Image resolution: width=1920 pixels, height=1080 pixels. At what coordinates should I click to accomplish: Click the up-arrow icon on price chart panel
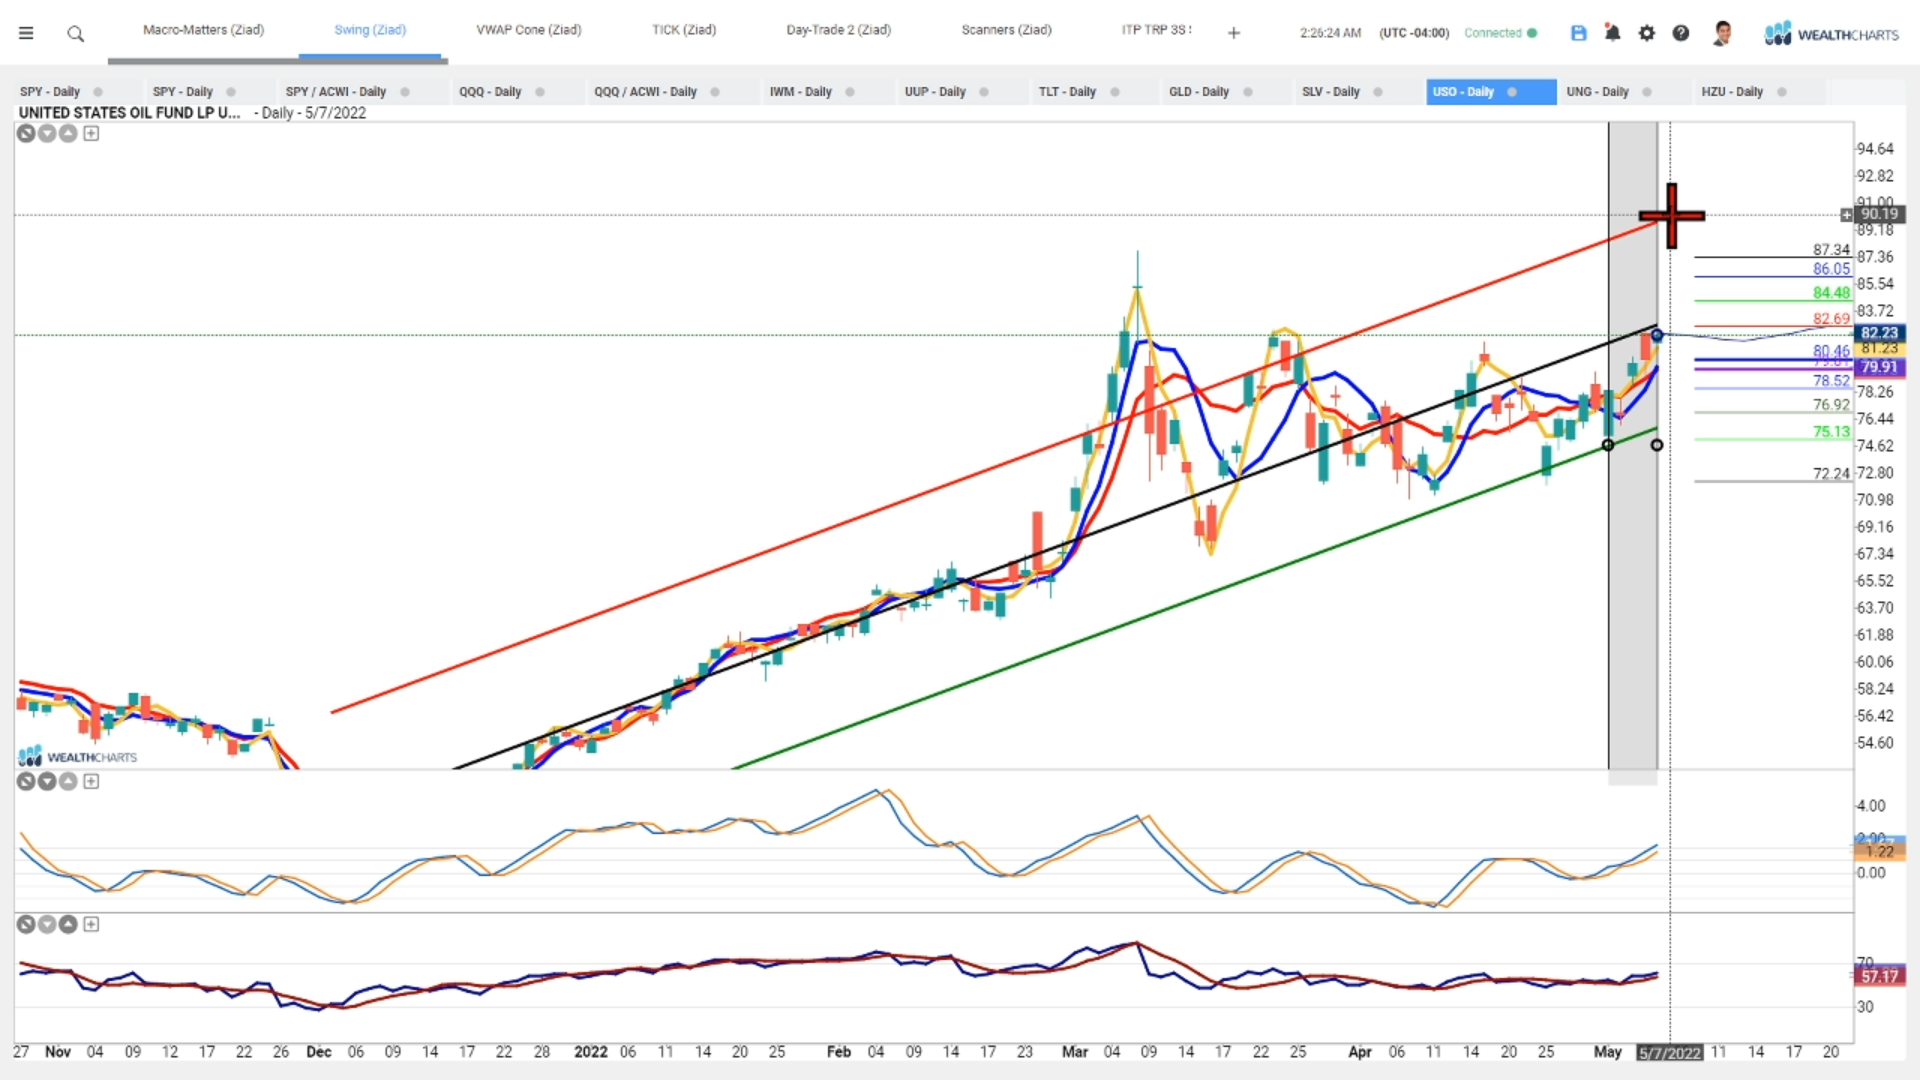coord(68,133)
